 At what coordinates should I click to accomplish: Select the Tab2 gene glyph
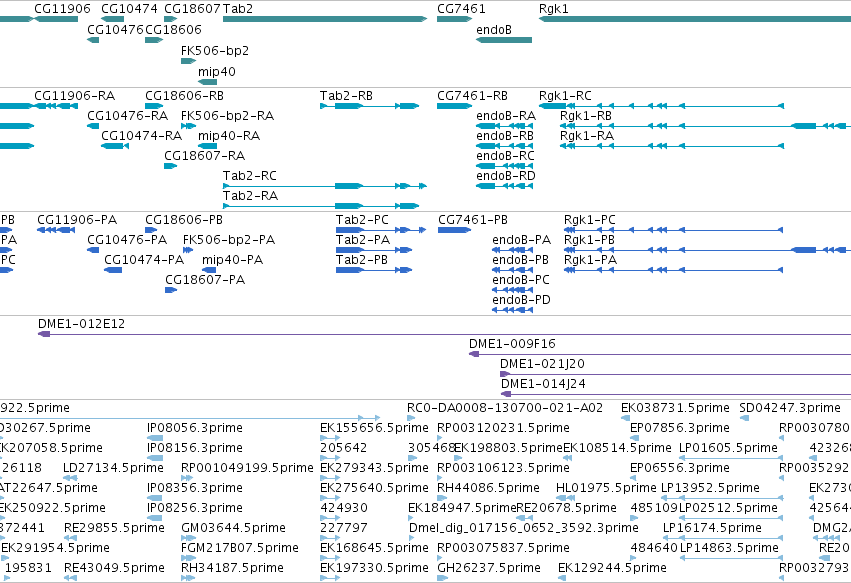[325, 19]
